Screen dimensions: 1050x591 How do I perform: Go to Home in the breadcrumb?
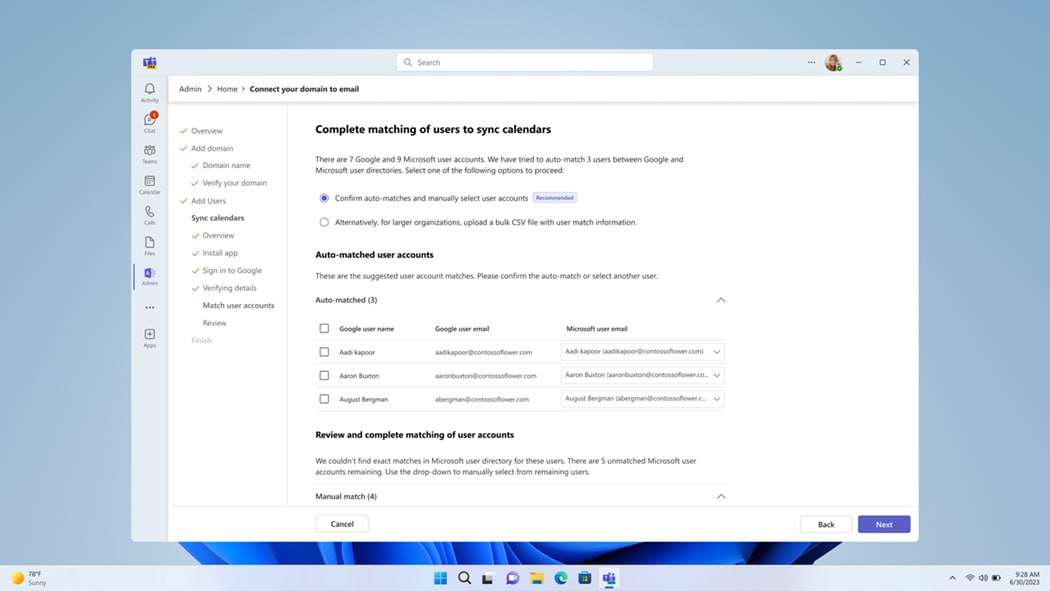point(227,89)
